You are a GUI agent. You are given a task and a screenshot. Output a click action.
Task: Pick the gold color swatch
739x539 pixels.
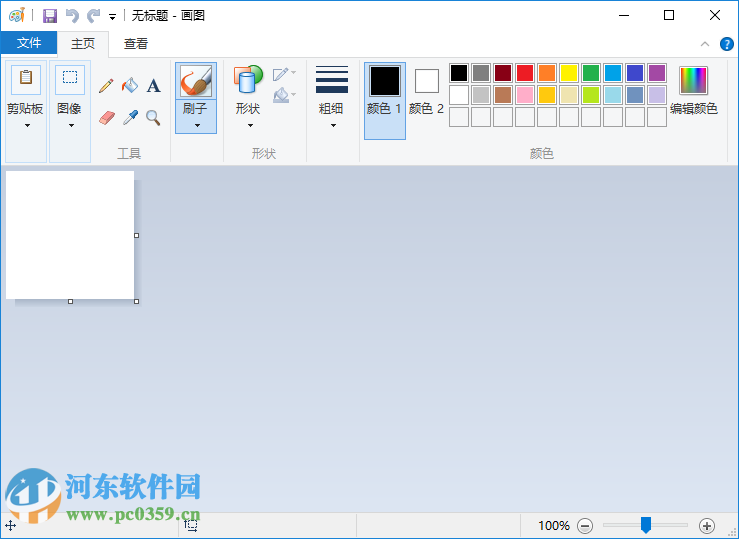click(x=547, y=95)
